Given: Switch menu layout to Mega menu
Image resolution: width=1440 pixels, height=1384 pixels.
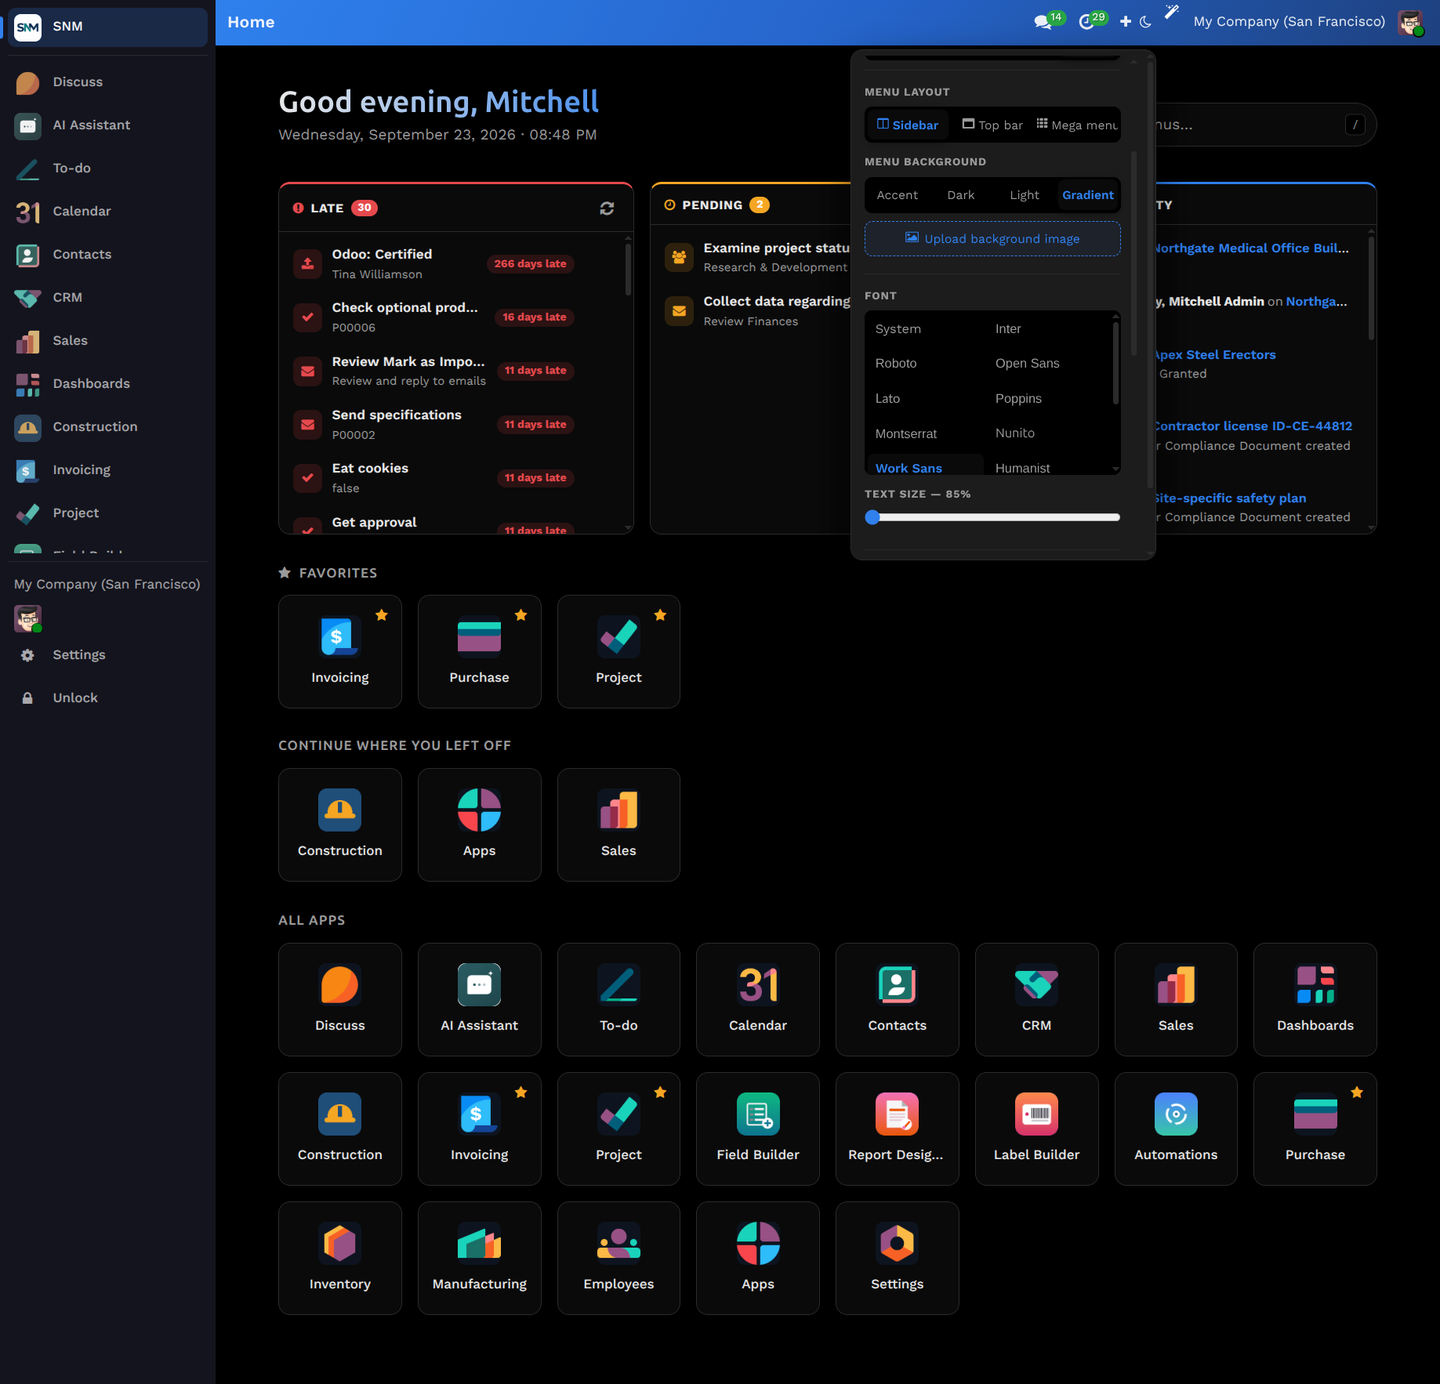Looking at the screenshot, I should coord(1076,125).
